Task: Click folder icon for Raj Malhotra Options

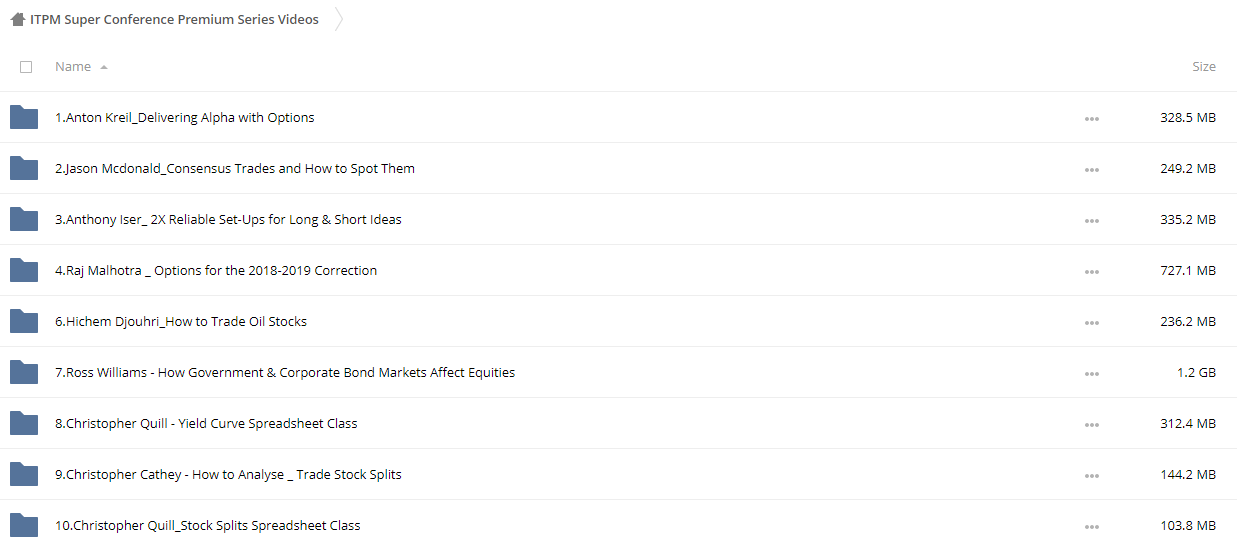Action: point(24,270)
